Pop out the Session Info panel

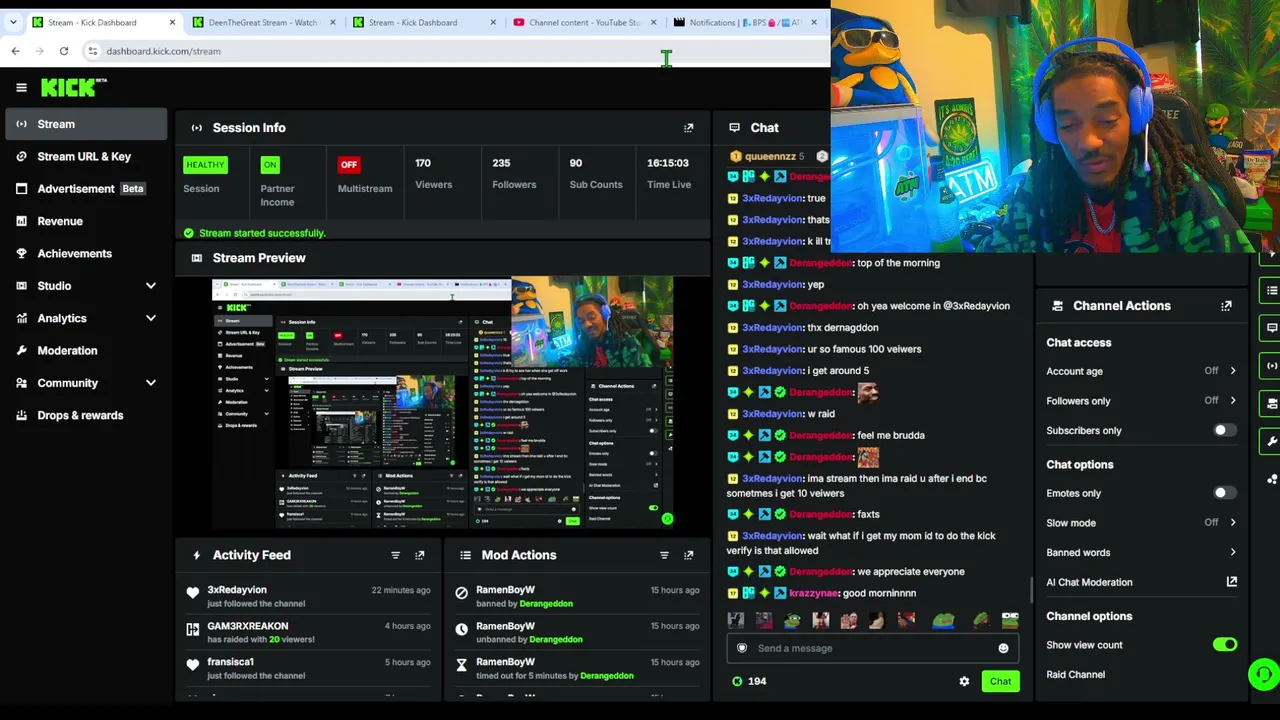pos(688,128)
